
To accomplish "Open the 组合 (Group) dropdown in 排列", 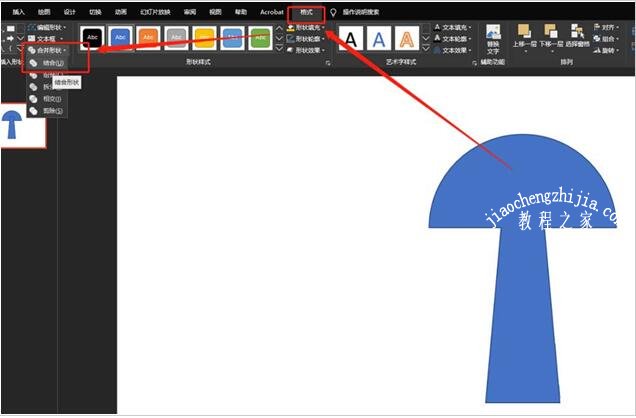I will [x=606, y=39].
